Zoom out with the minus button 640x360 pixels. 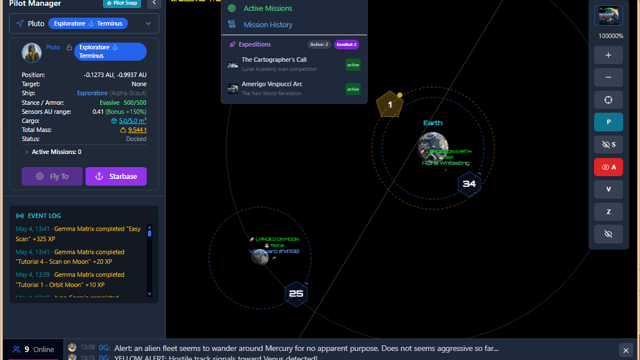click(x=608, y=78)
